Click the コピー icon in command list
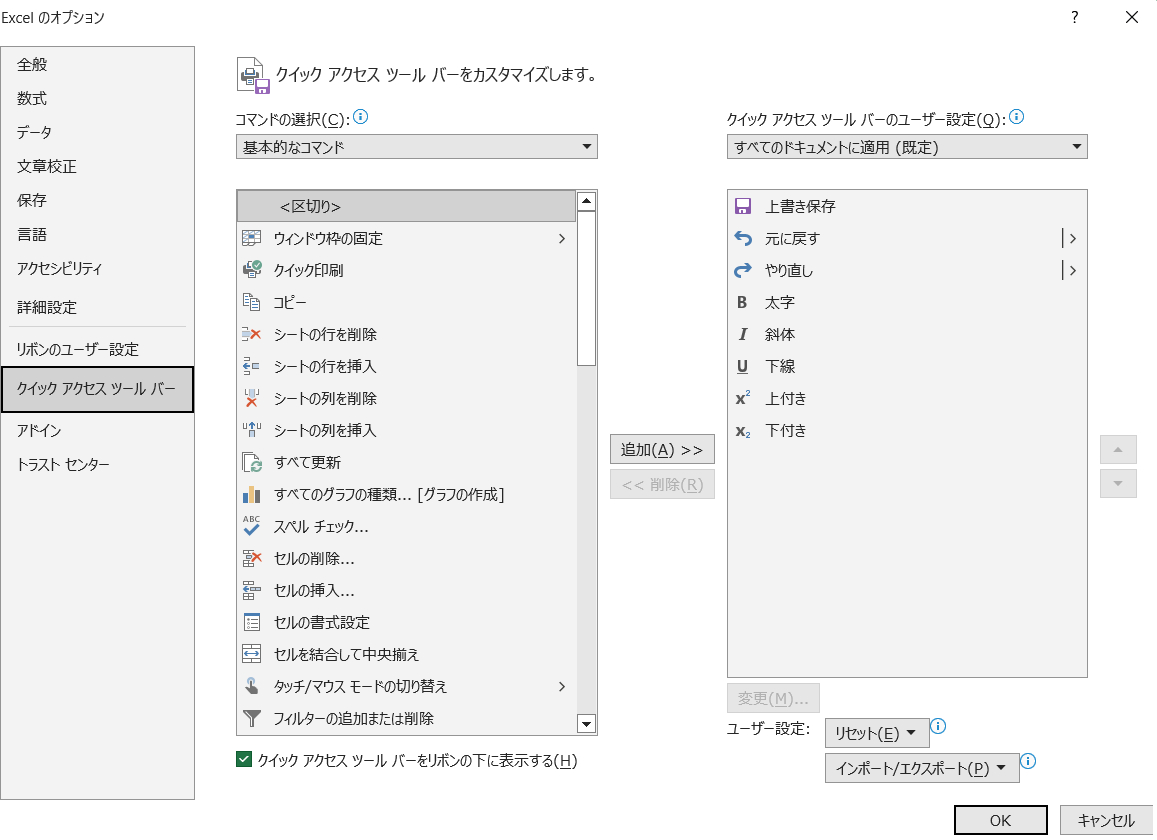This screenshot has width=1157, height=840. pyautogui.click(x=252, y=302)
